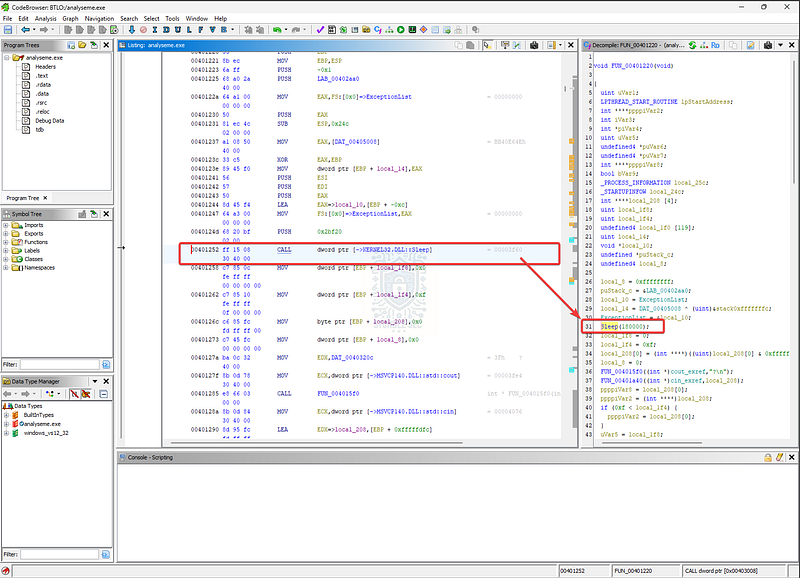Toggle the I (instruction) navigation icon

pos(155,30)
